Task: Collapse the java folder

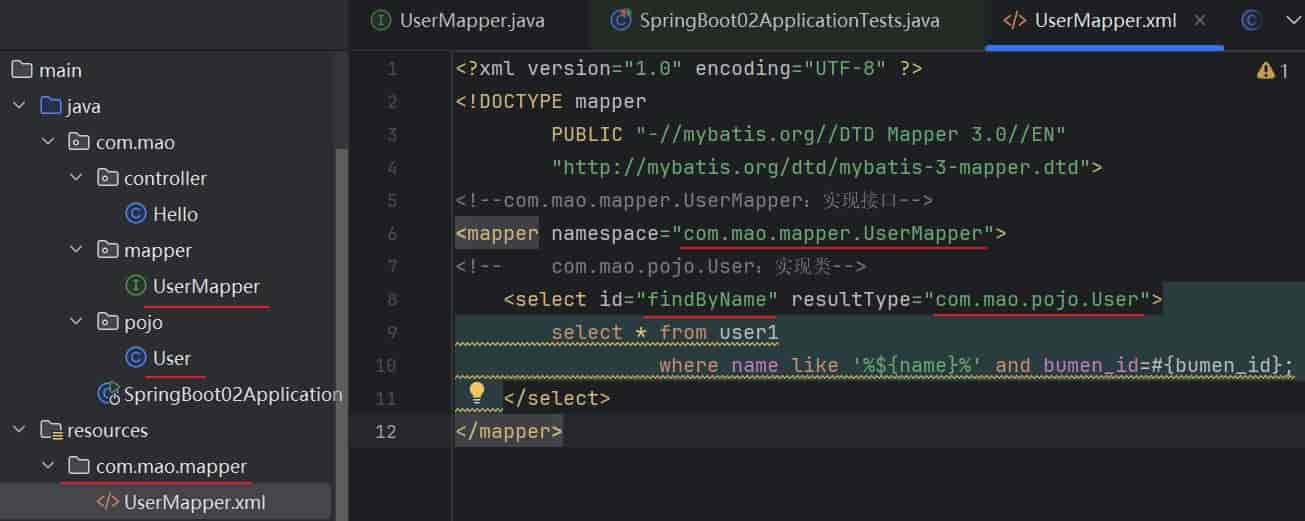Action: [20, 106]
